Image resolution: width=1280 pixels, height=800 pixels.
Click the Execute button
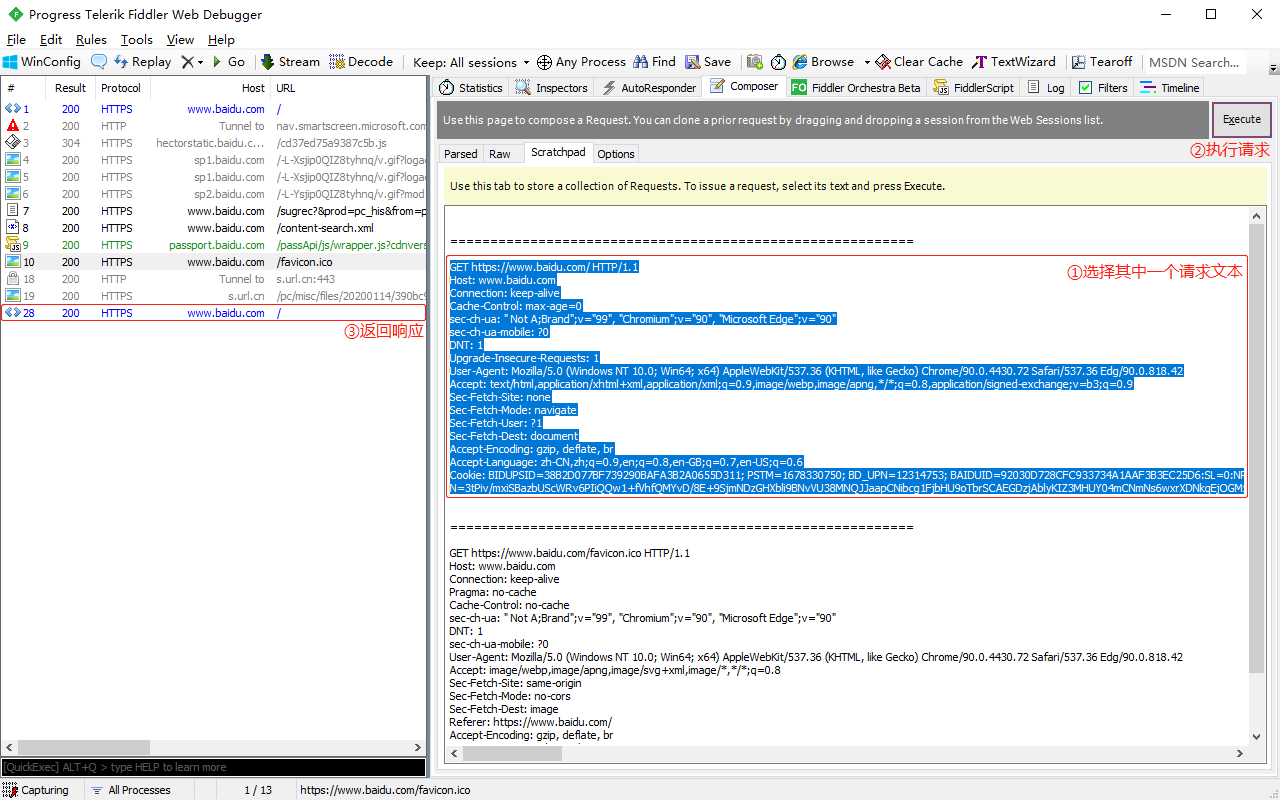1242,119
